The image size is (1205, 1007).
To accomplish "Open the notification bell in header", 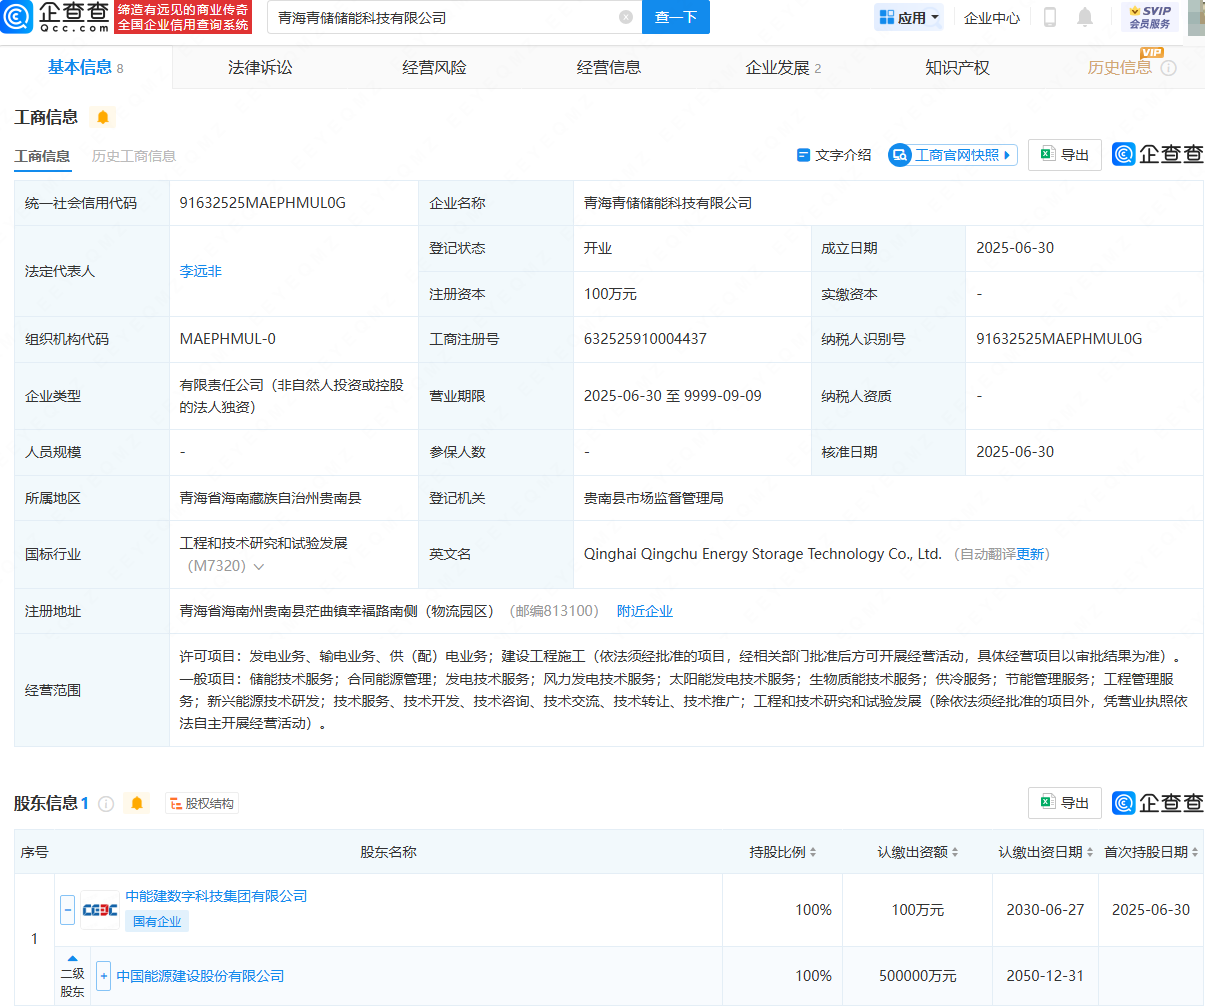I will pos(1085,17).
